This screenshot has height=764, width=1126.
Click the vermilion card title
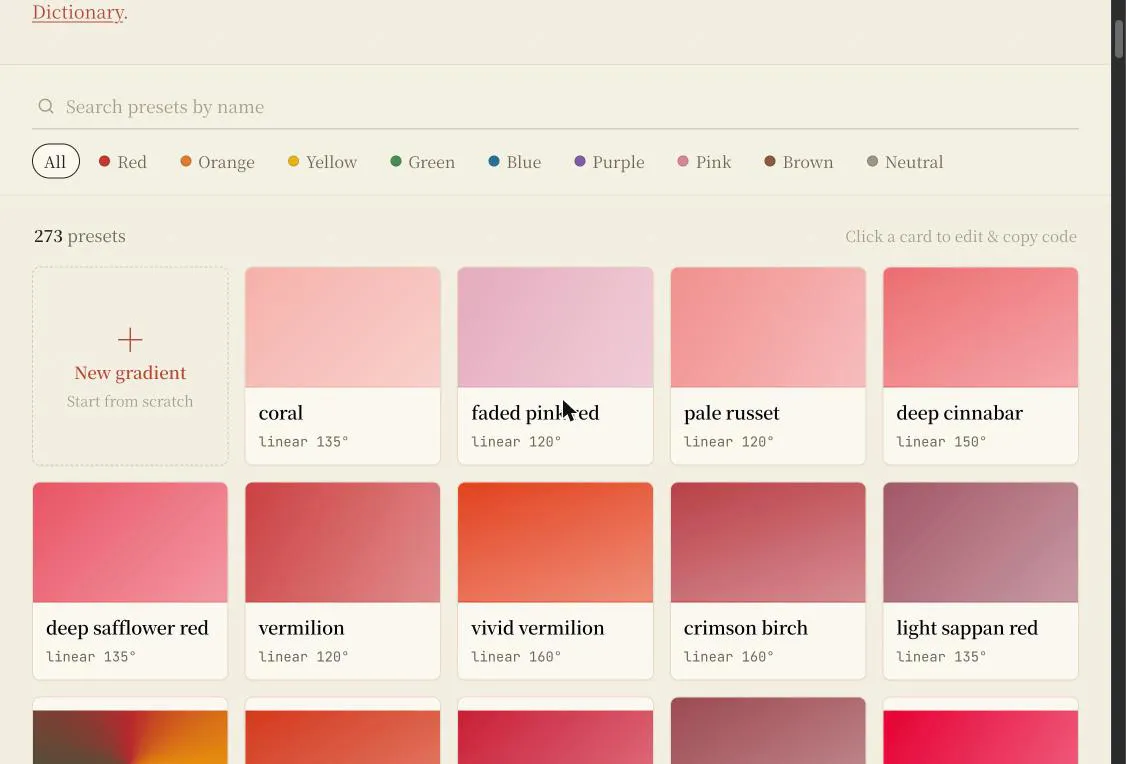[x=301, y=628]
